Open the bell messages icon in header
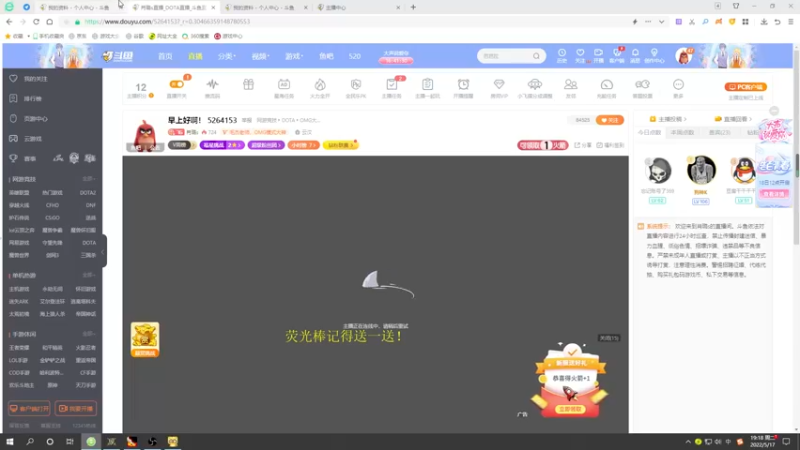The height and width of the screenshot is (450, 800). (635, 53)
